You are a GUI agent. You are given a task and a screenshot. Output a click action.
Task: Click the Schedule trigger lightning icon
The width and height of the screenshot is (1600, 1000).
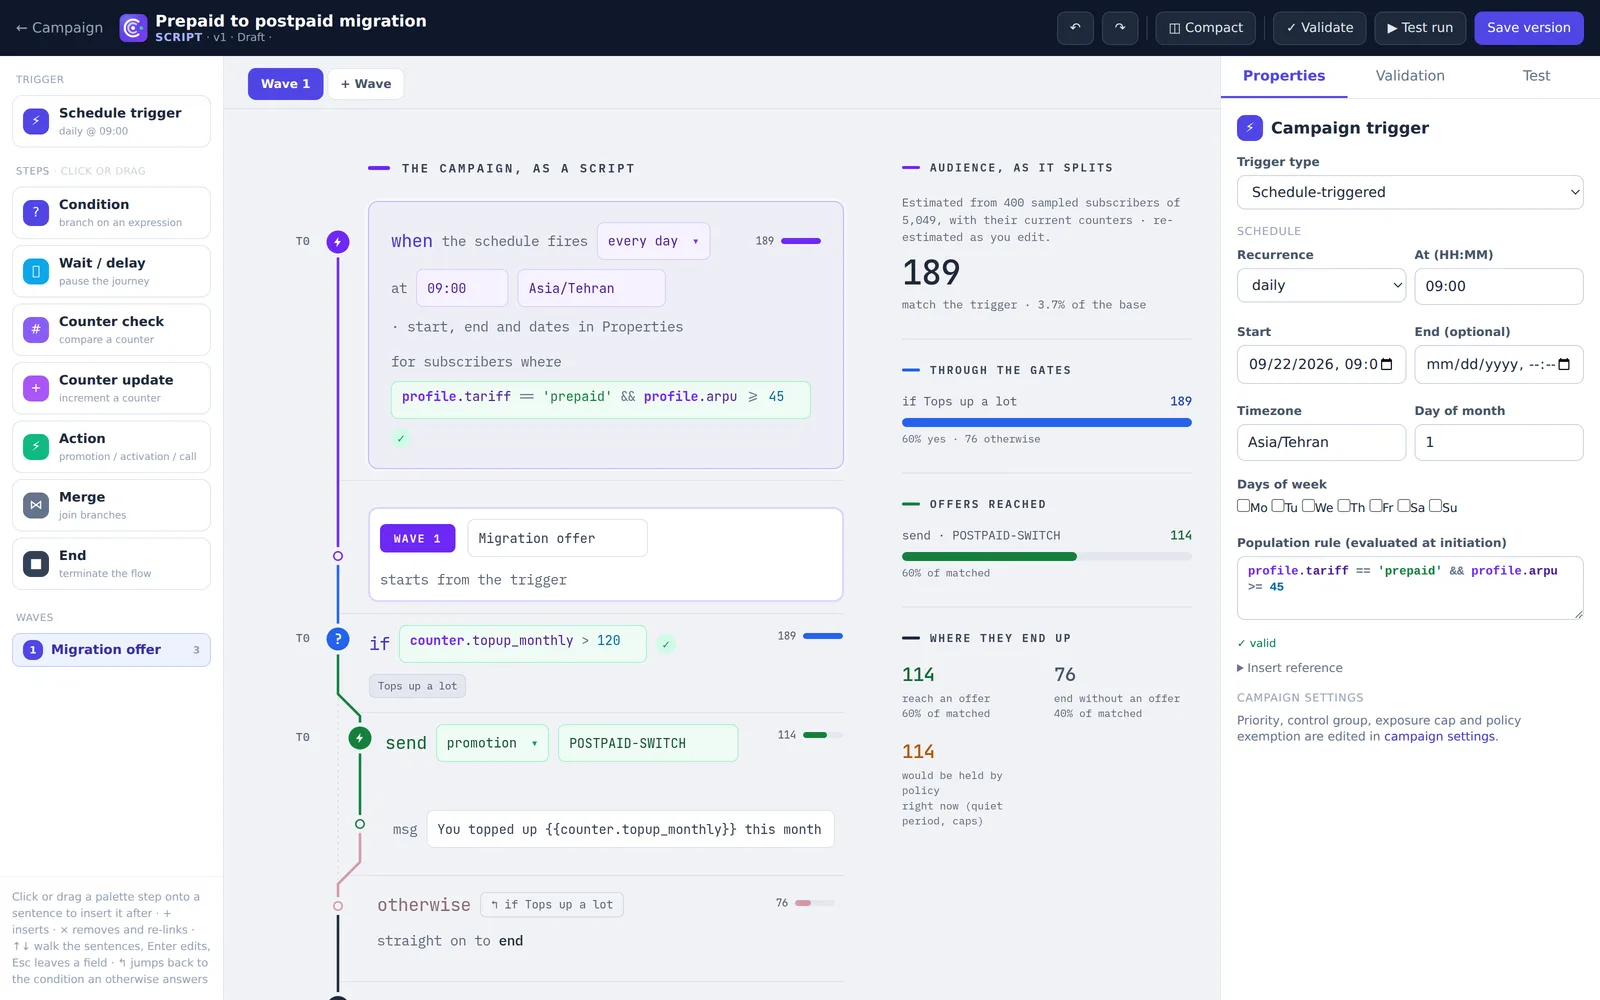(x=36, y=121)
